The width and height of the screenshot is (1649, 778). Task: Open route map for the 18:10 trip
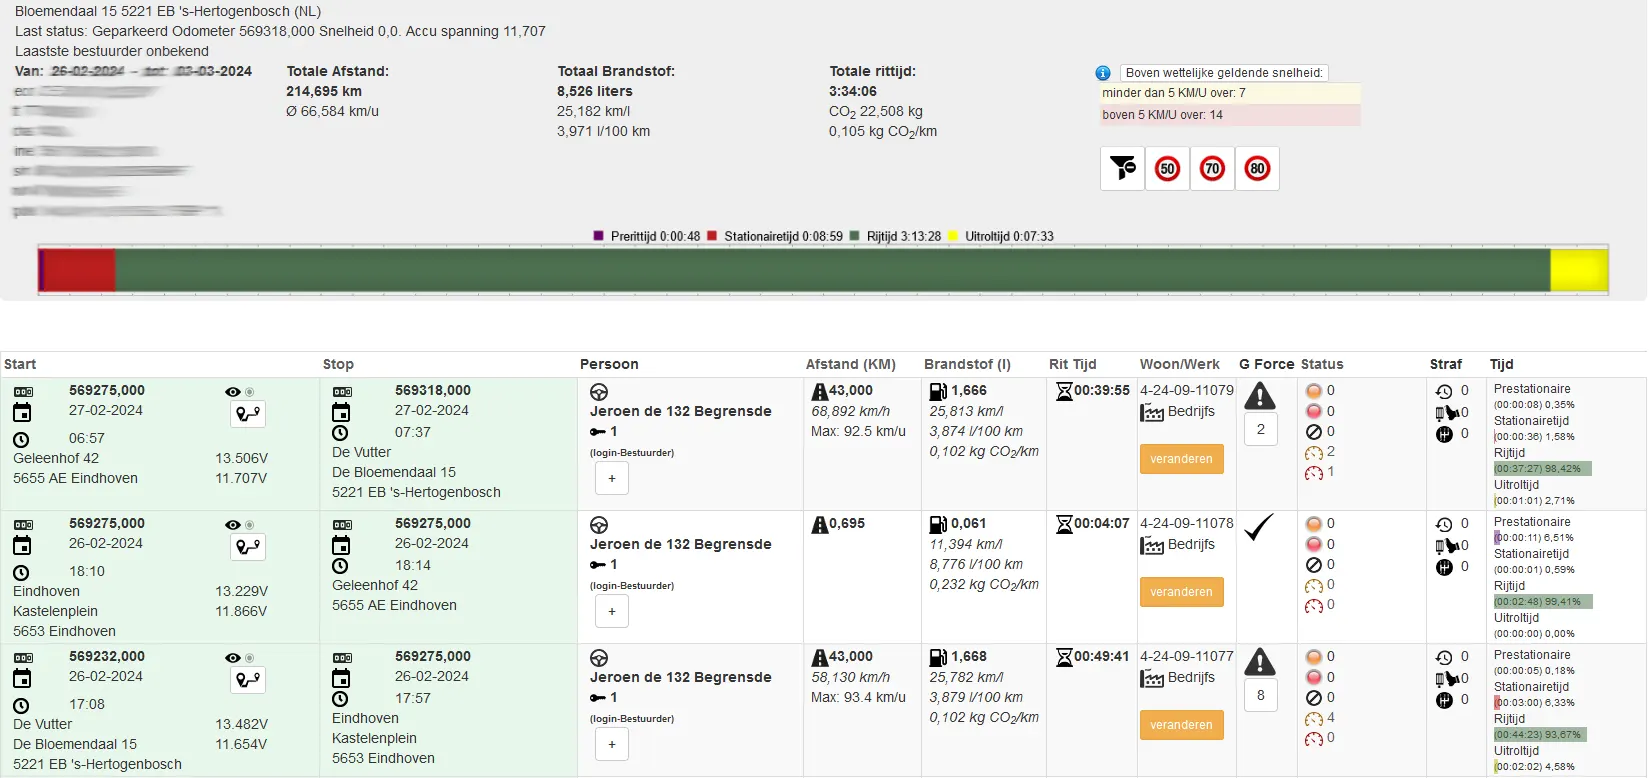tap(248, 547)
